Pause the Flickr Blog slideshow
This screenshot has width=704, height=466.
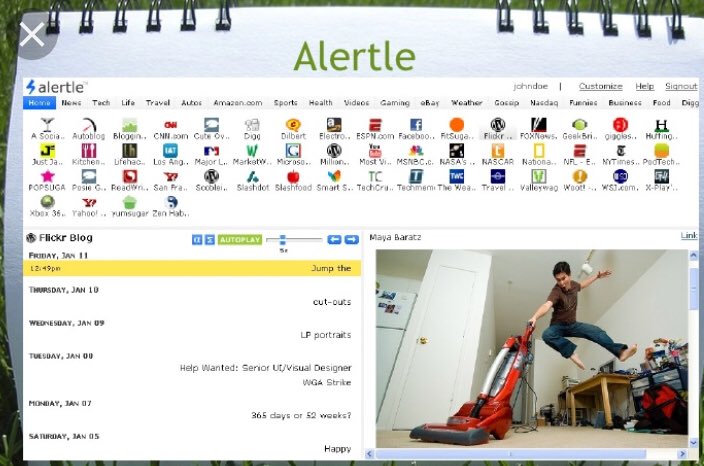click(x=197, y=240)
